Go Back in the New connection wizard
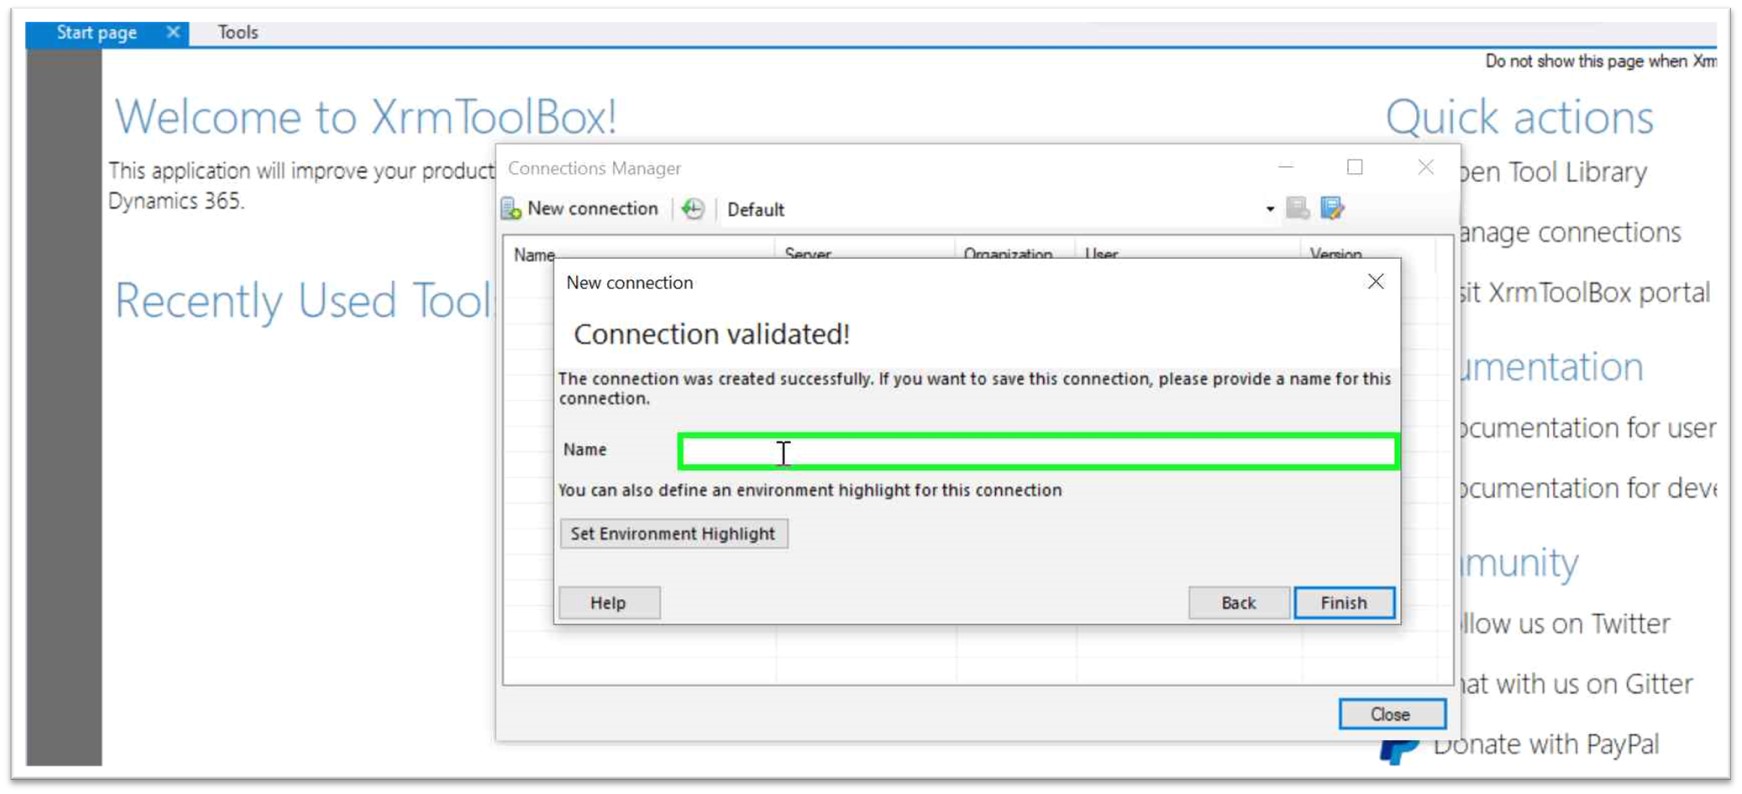Screen dimensions: 1742x794 pyautogui.click(x=1238, y=602)
